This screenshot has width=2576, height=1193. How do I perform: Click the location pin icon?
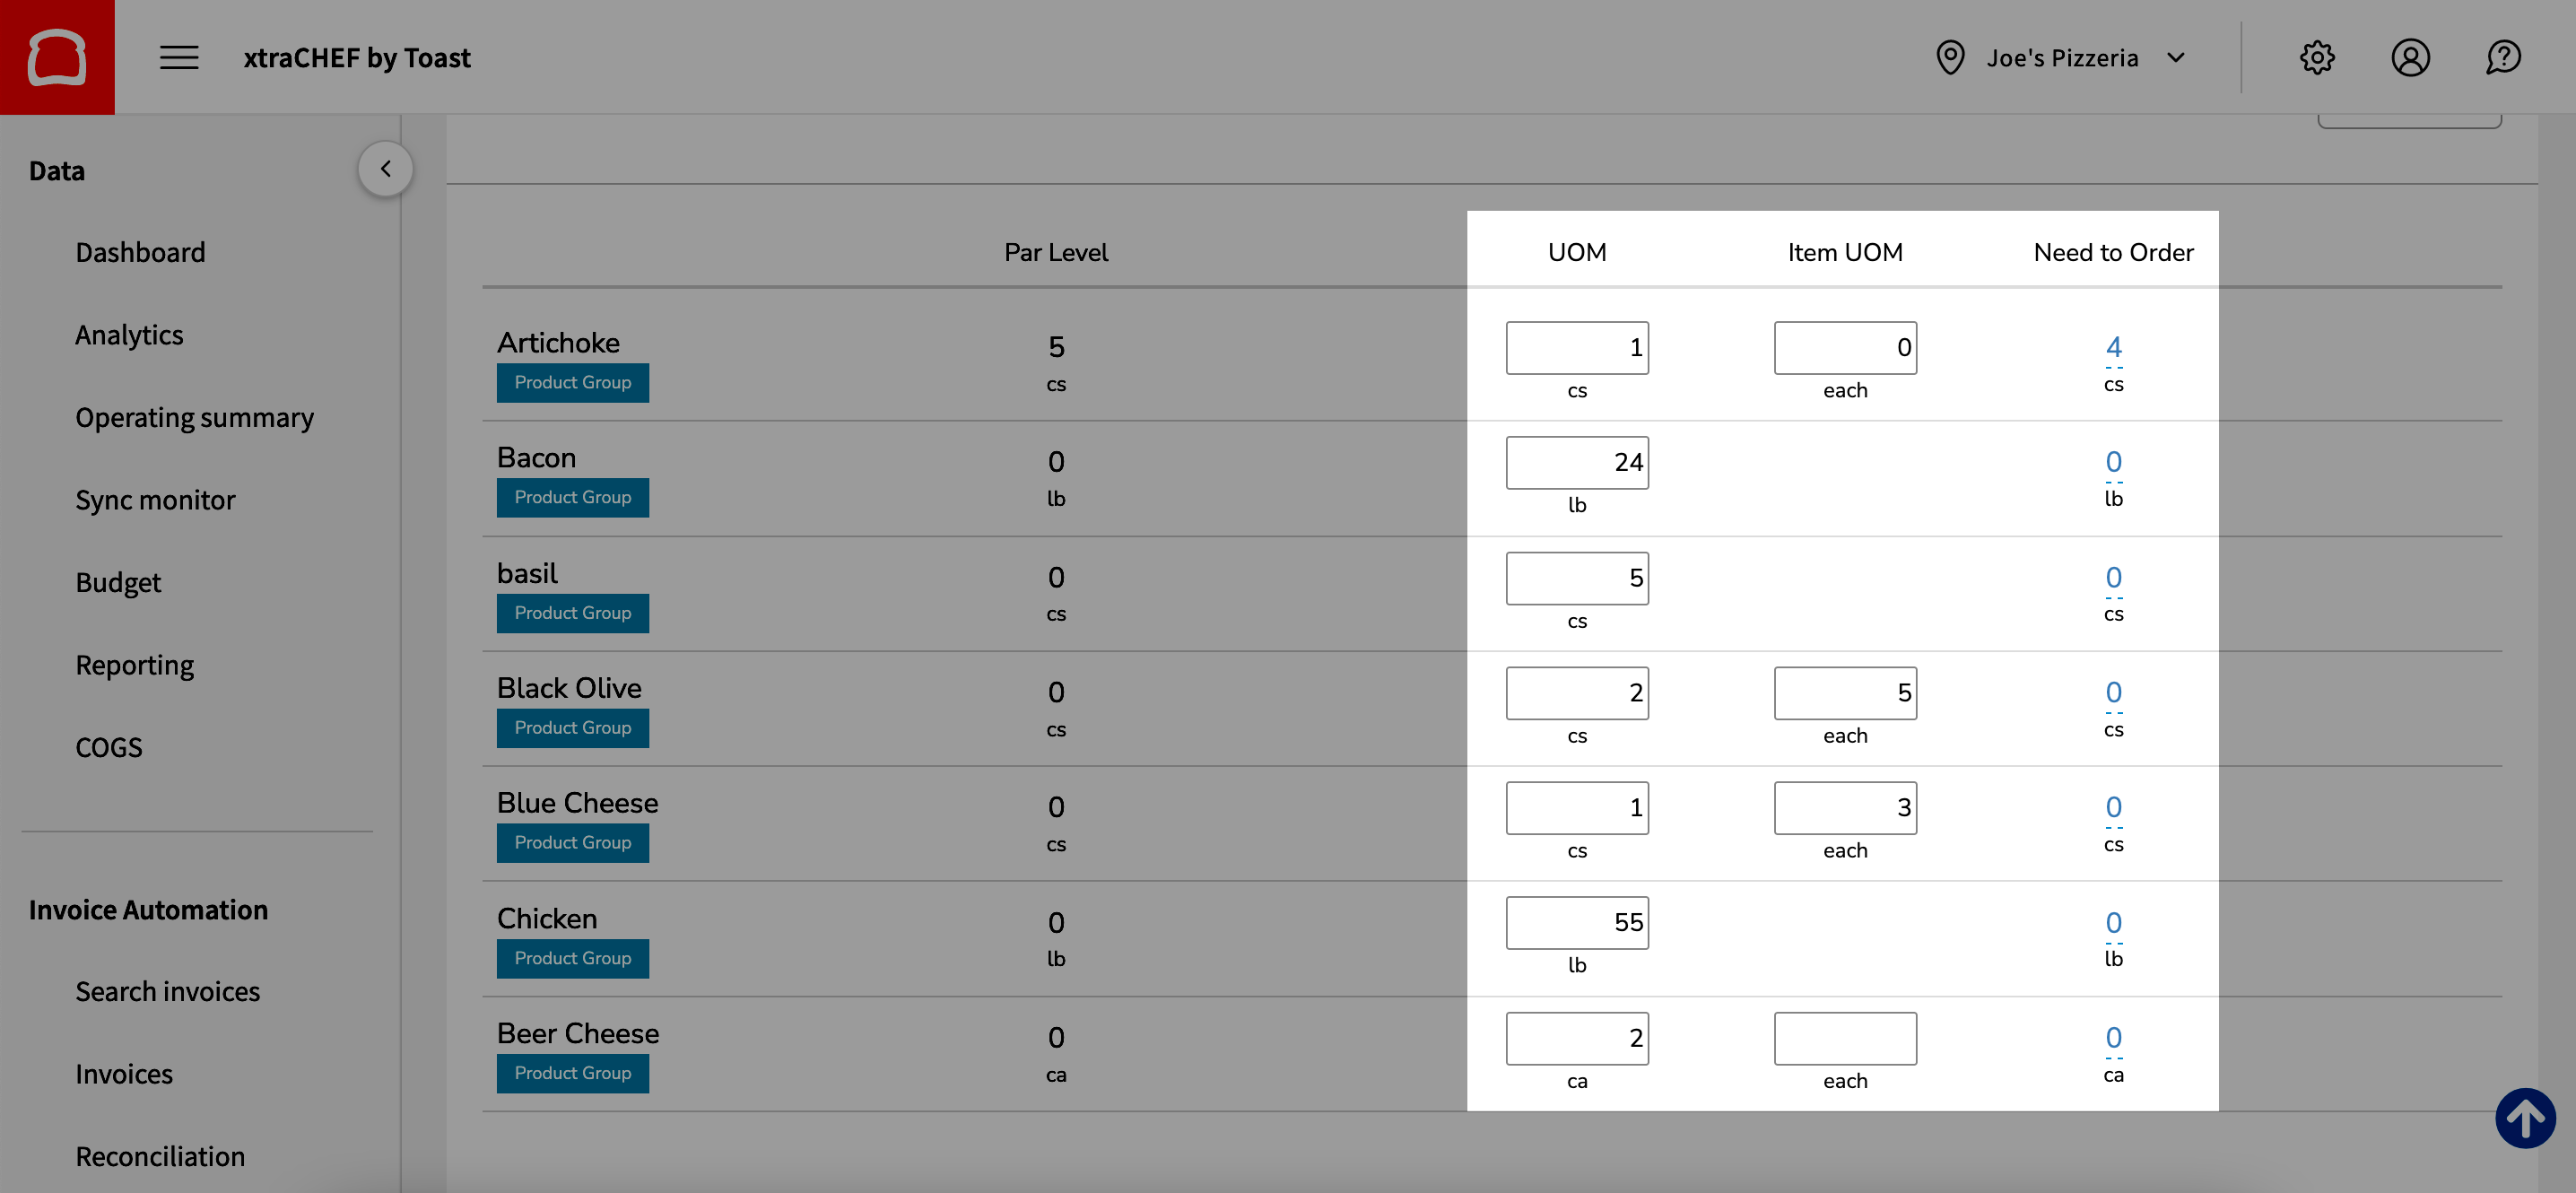[1949, 57]
